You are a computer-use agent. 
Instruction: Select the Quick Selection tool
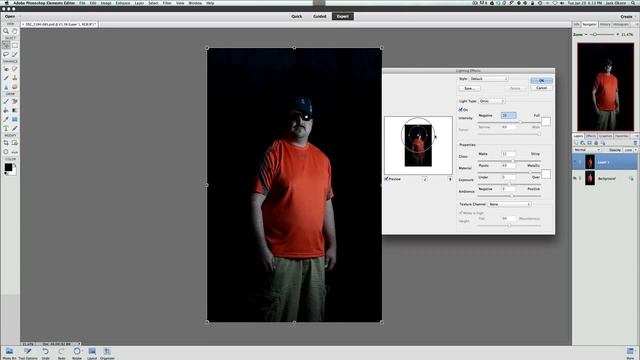[x=15, y=54]
